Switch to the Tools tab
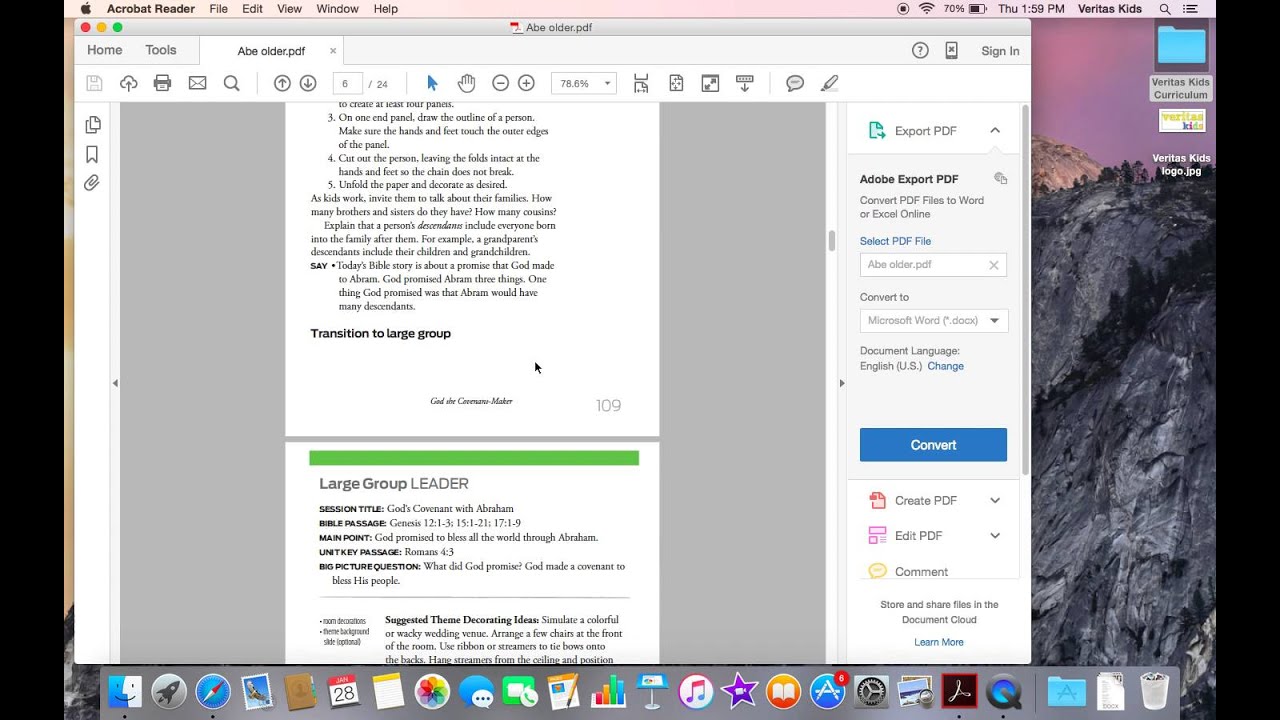Screen dimensions: 1280x720 point(161,50)
